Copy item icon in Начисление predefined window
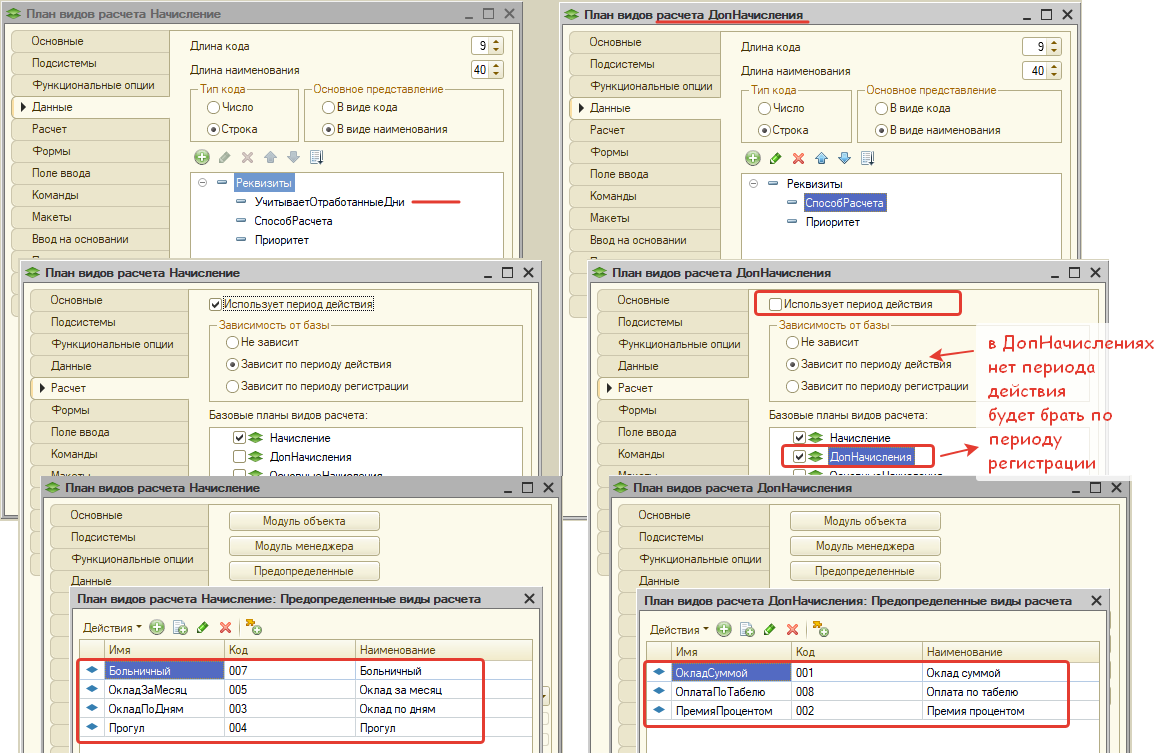Viewport: 1167px width, 753px height. pyautogui.click(x=180, y=627)
